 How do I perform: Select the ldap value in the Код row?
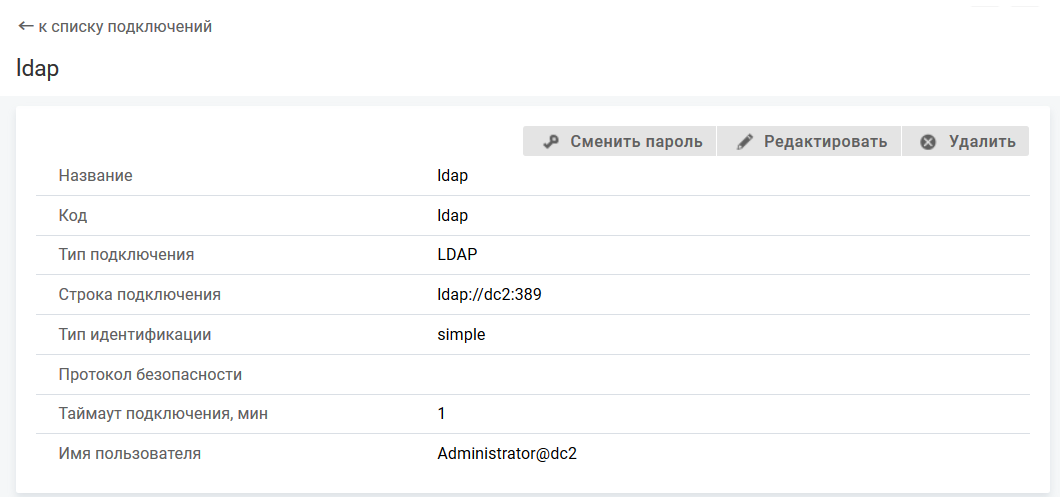pyautogui.click(x=453, y=215)
